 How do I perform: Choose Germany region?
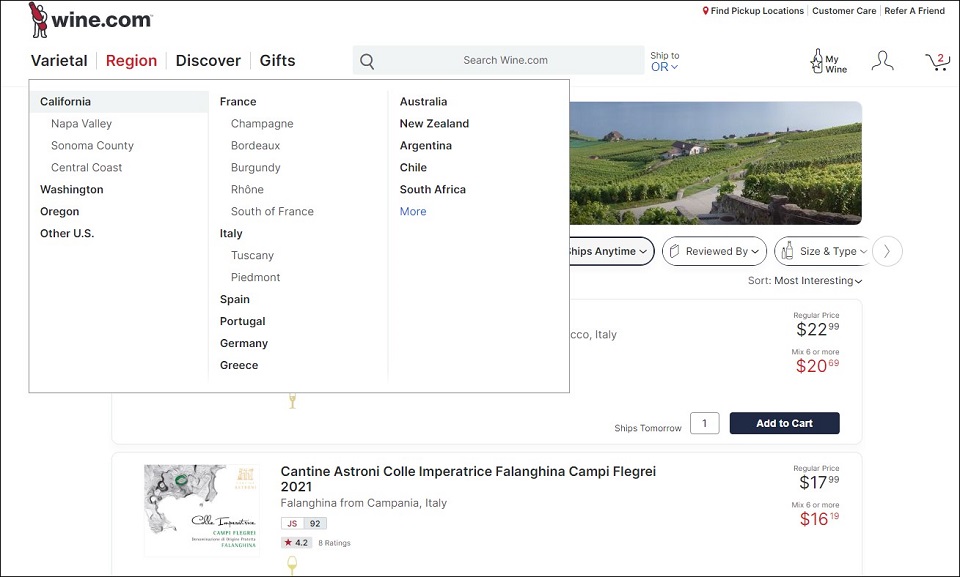244,344
